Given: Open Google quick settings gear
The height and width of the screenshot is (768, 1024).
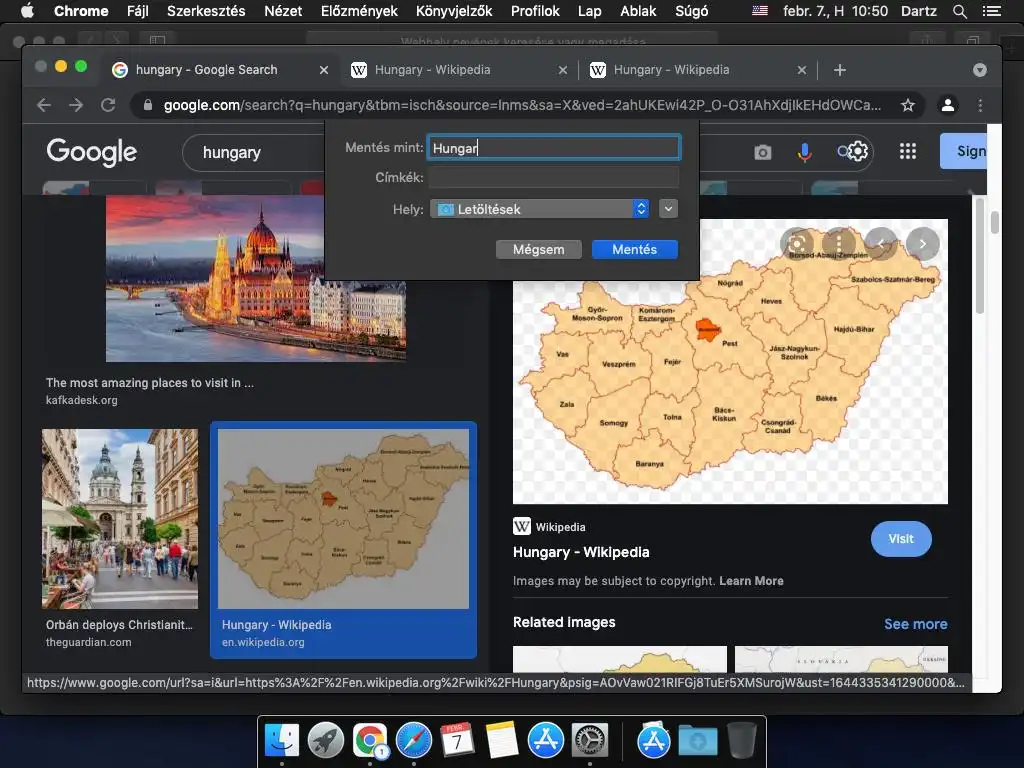Looking at the screenshot, I should [857, 152].
